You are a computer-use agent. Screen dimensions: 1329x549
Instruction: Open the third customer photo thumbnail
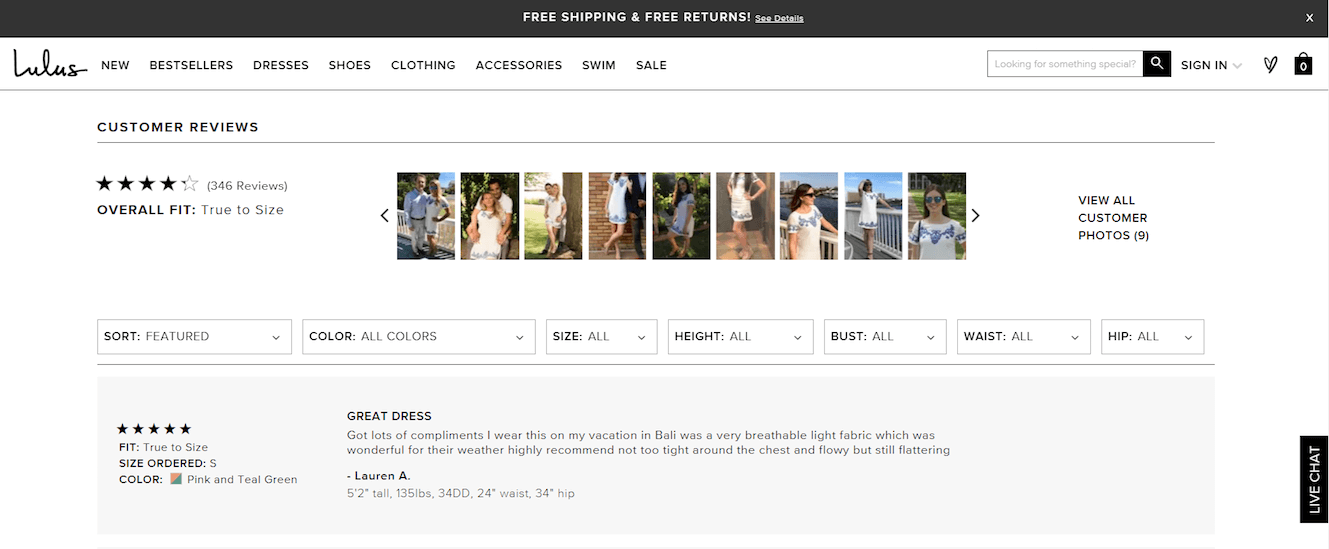coord(553,216)
